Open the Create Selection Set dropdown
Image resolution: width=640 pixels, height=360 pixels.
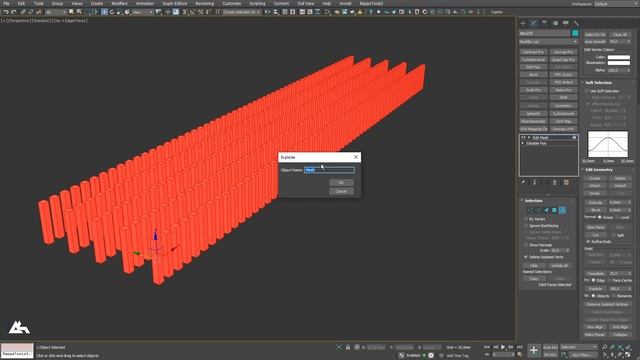coord(242,12)
